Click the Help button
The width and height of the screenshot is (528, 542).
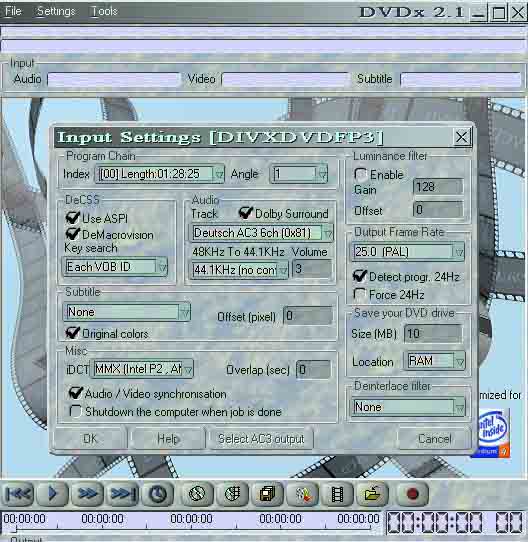(x=168, y=439)
